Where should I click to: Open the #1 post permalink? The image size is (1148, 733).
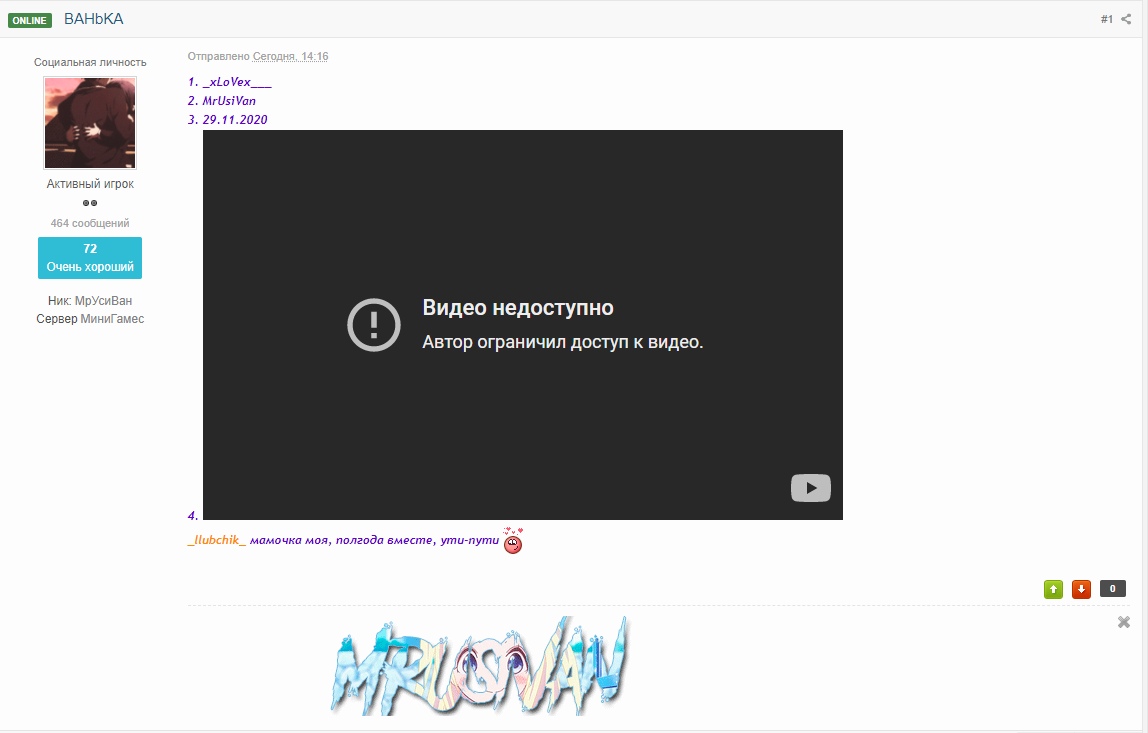(1106, 19)
